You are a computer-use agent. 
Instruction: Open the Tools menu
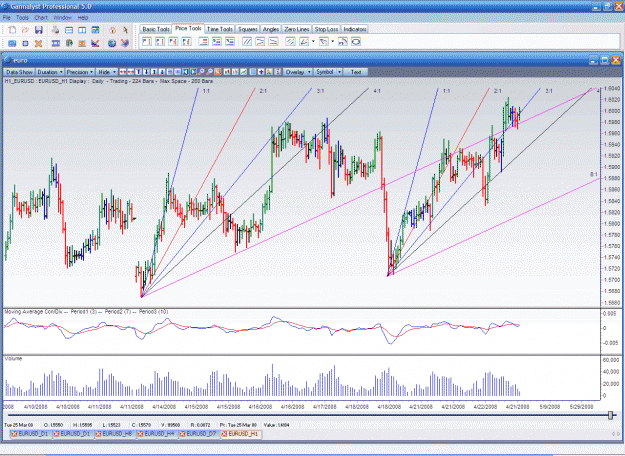(22, 18)
